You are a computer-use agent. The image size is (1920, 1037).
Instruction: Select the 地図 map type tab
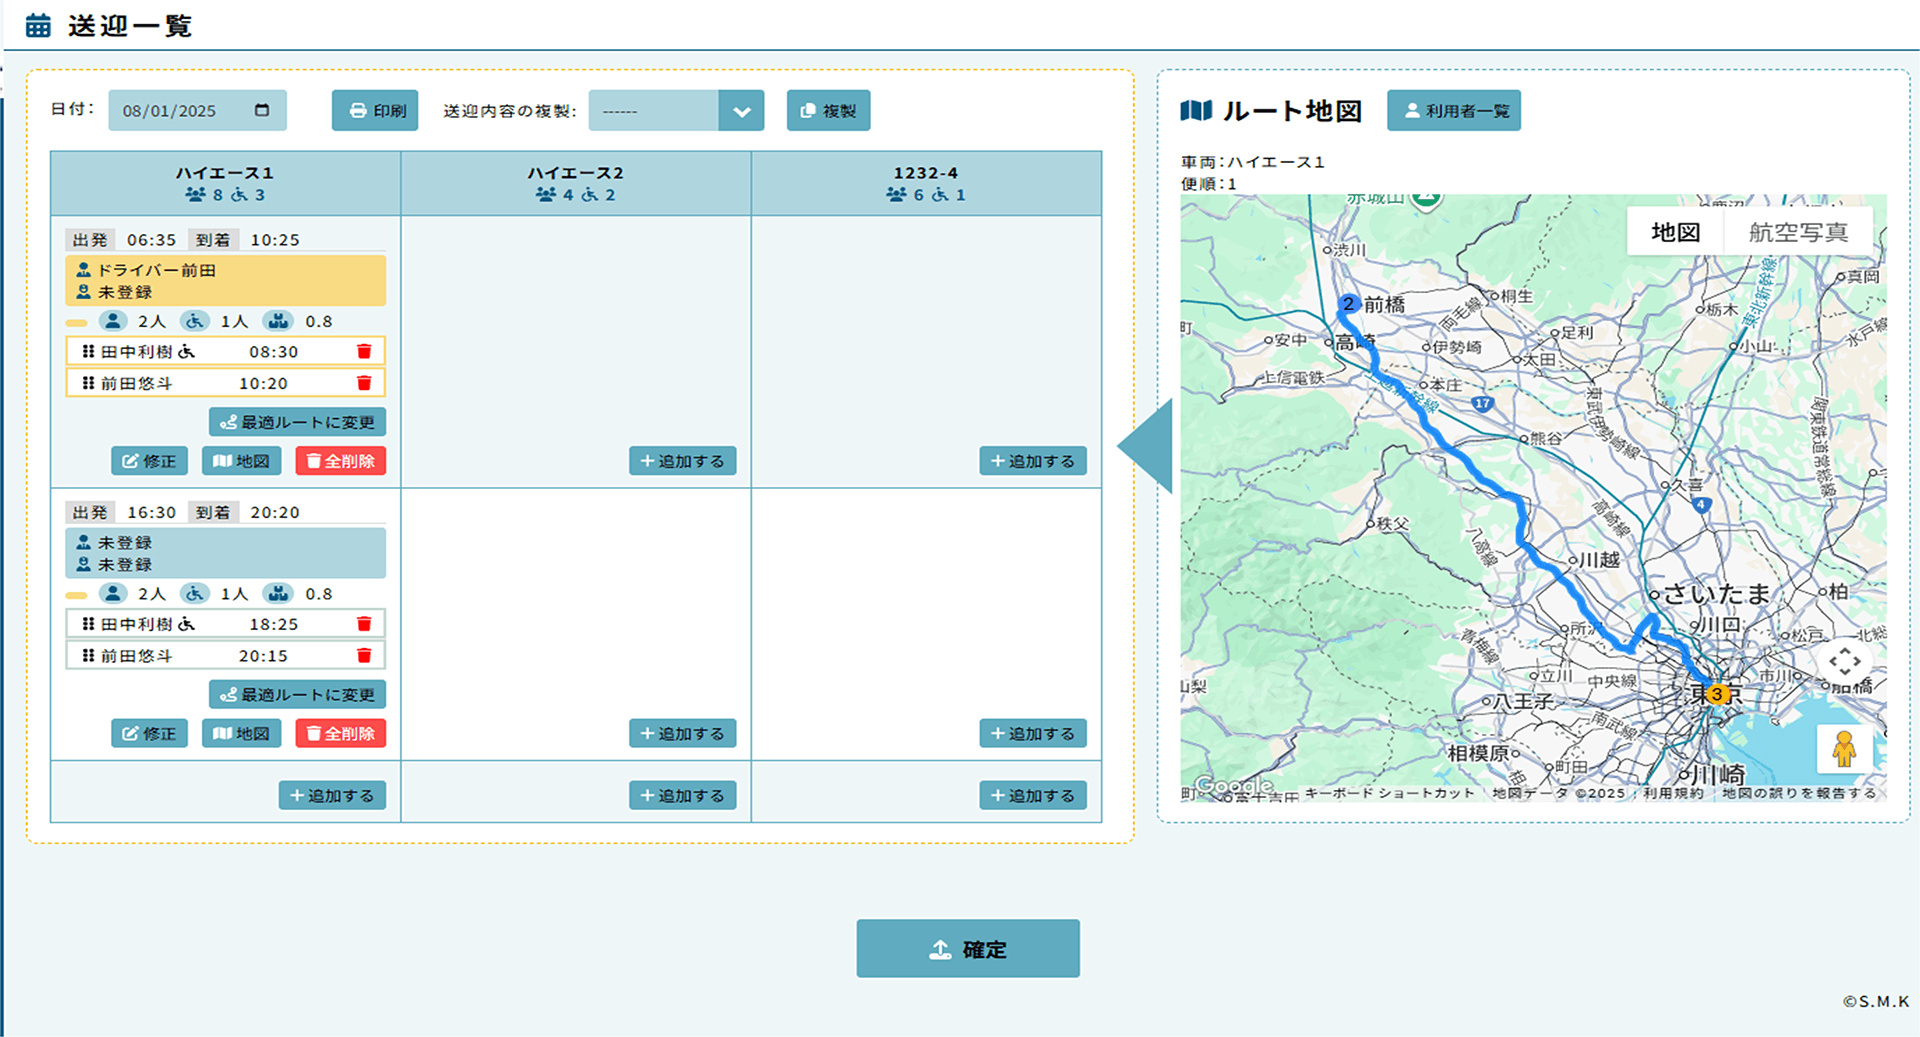coord(1675,233)
